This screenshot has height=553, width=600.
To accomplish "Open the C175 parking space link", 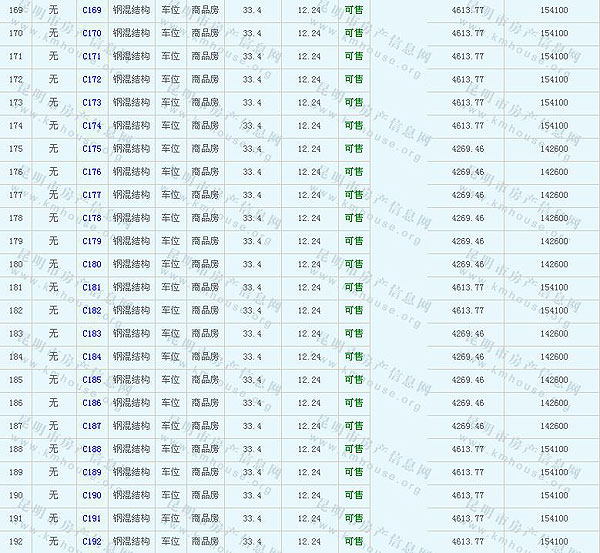I will click(92, 148).
